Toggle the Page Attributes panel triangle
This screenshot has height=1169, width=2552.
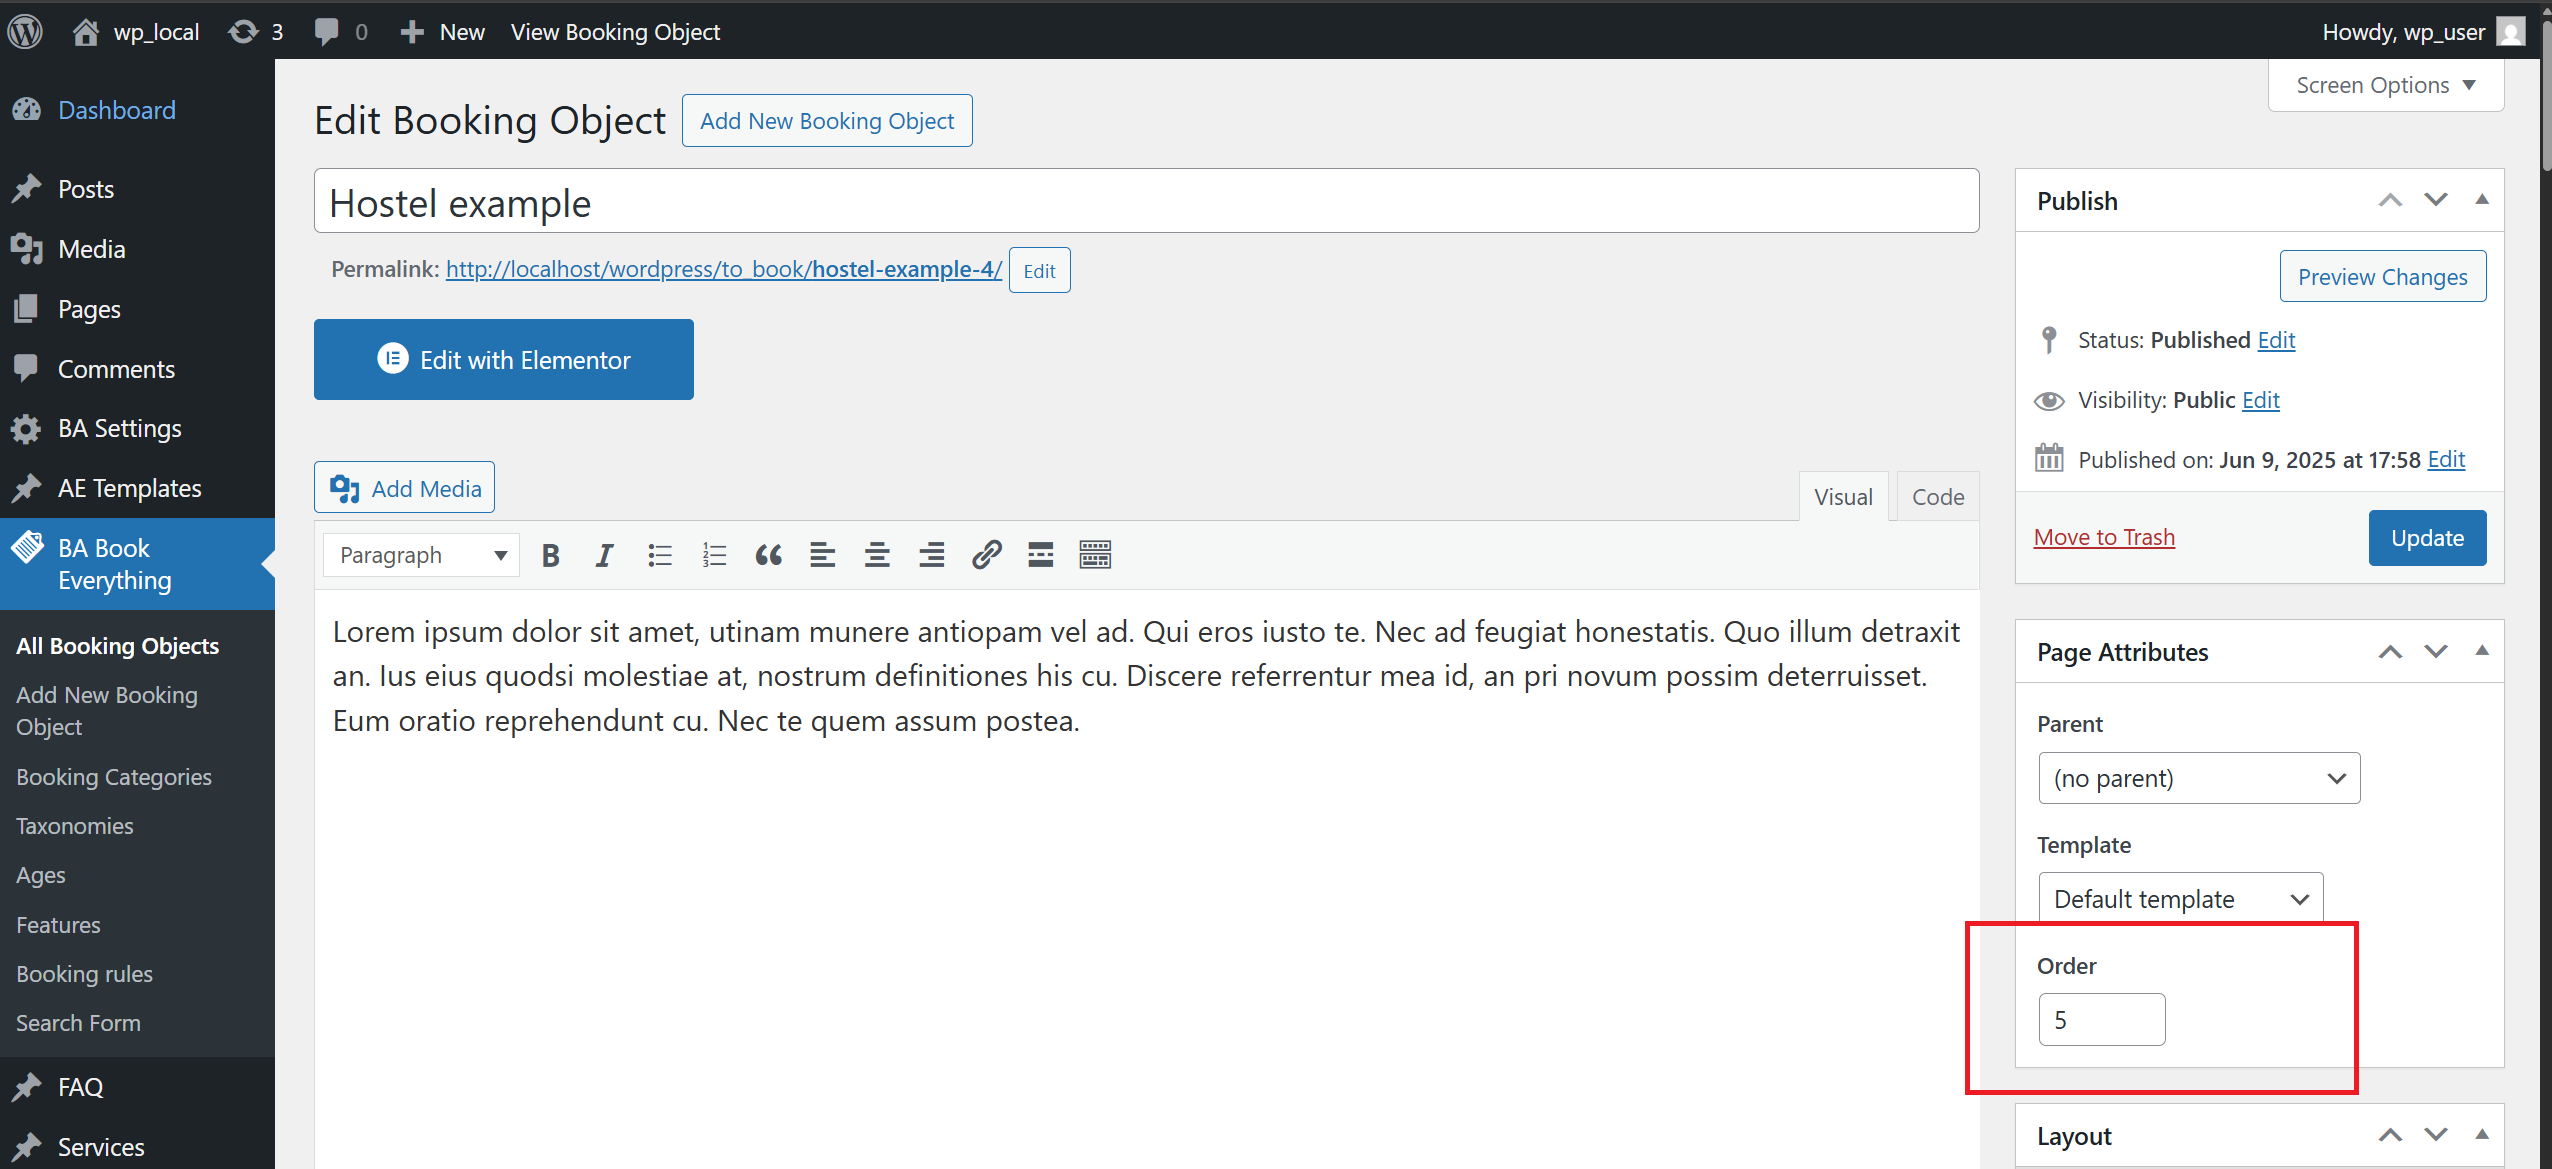tap(2482, 651)
